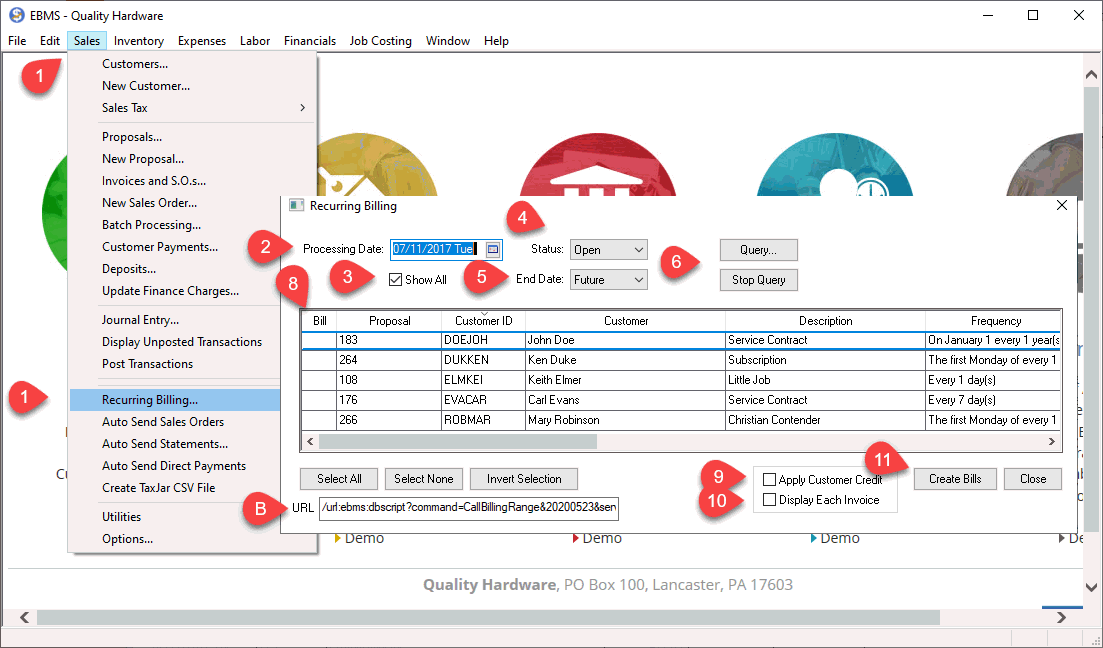Click into the URL text field
This screenshot has height=648, width=1103.
point(468,508)
